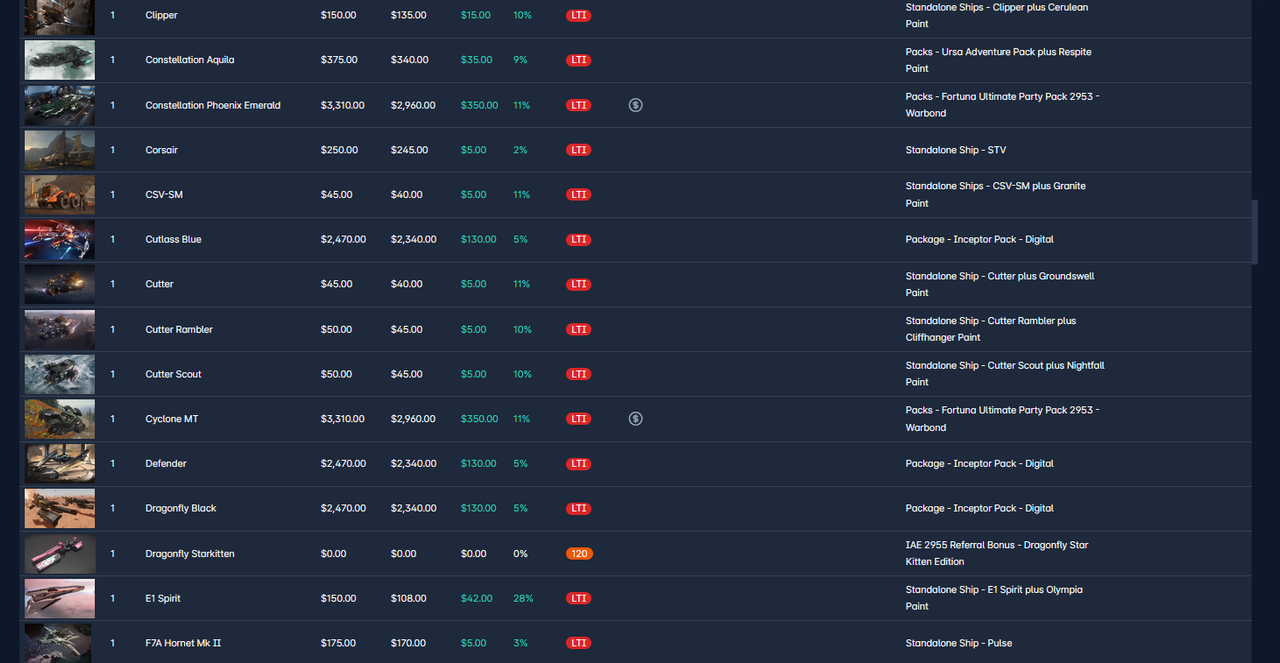
Task: Click the orange 120 badge for Dragonfly Starkitten
Action: click(x=578, y=553)
